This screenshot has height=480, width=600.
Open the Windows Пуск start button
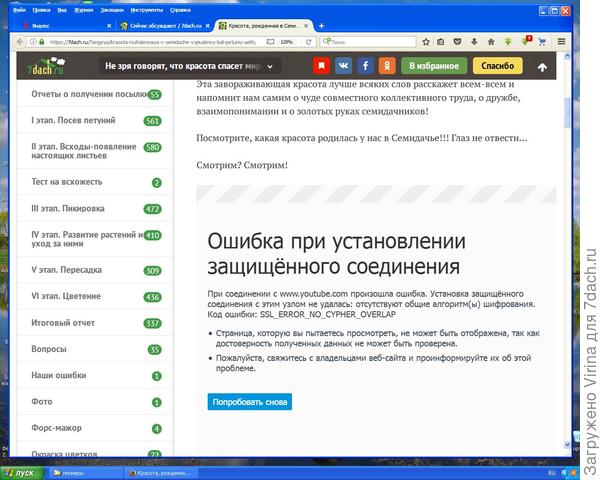pos(23,473)
